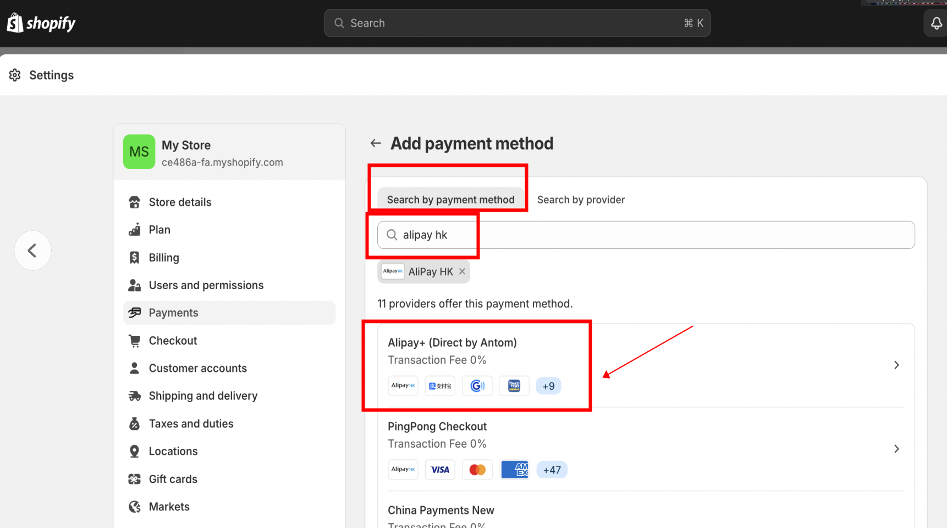This screenshot has height=528, width=948.
Task: Open Billing settings section
Action: pos(164,257)
